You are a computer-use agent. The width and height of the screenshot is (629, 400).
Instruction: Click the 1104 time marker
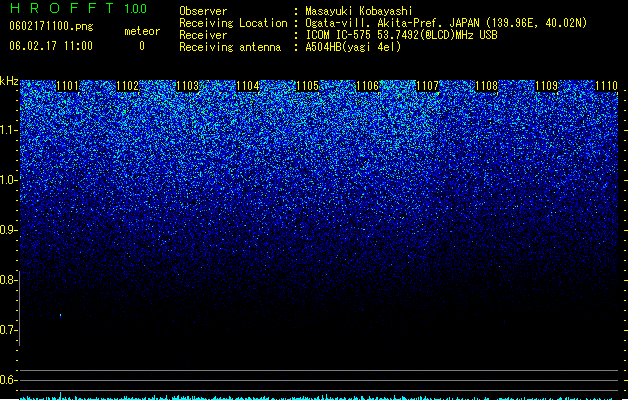click(248, 86)
